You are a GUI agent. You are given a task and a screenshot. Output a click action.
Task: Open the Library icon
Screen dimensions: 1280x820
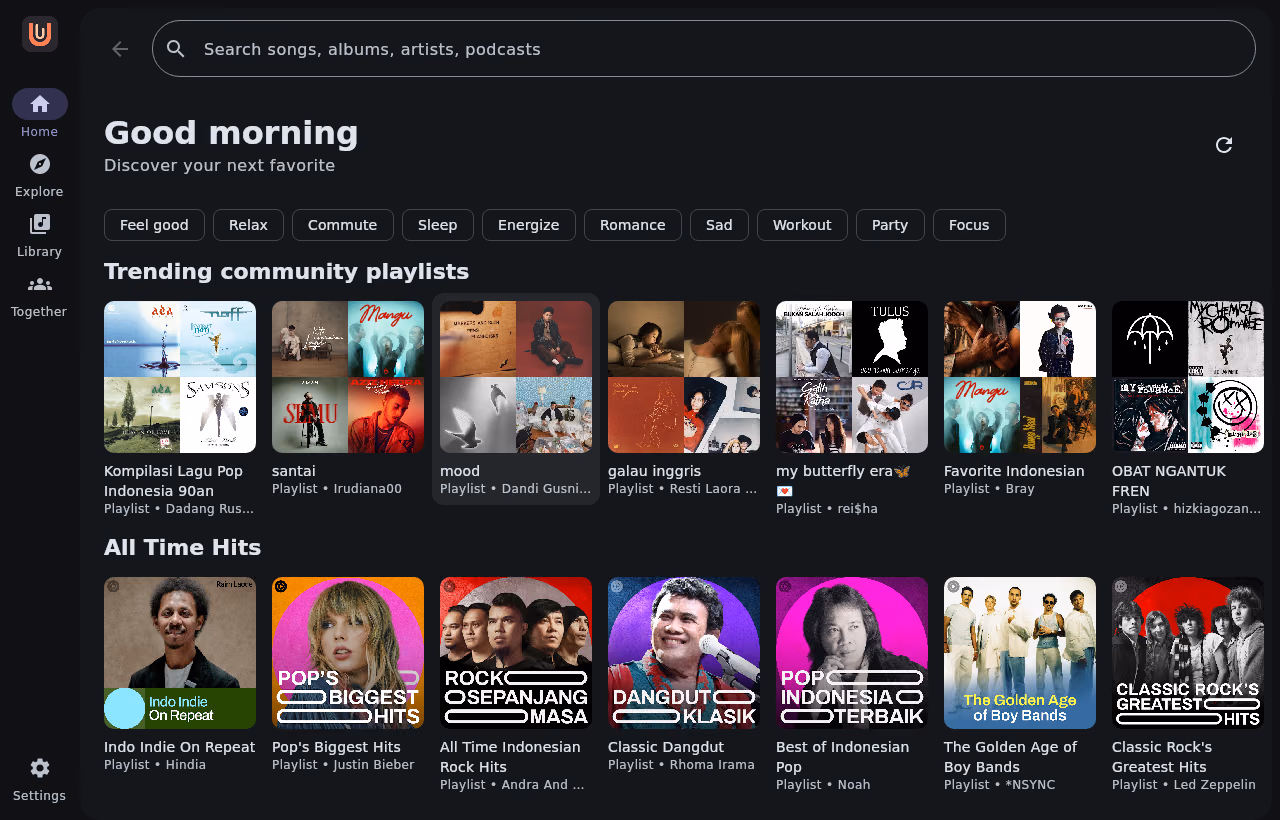tap(40, 224)
